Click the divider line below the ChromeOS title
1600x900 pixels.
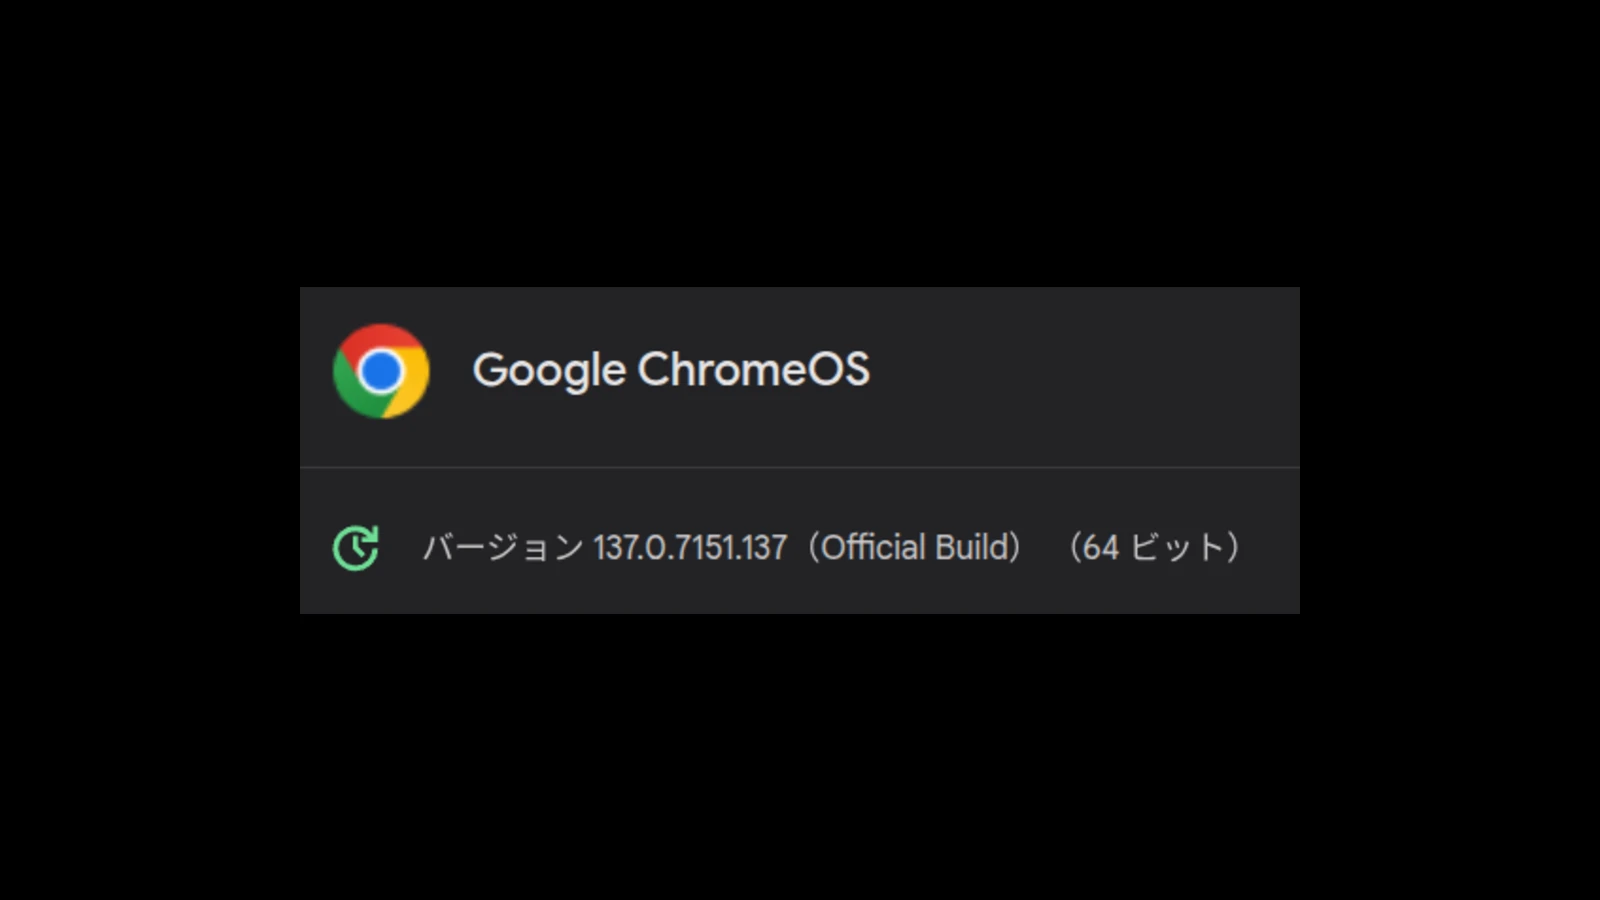tap(800, 467)
